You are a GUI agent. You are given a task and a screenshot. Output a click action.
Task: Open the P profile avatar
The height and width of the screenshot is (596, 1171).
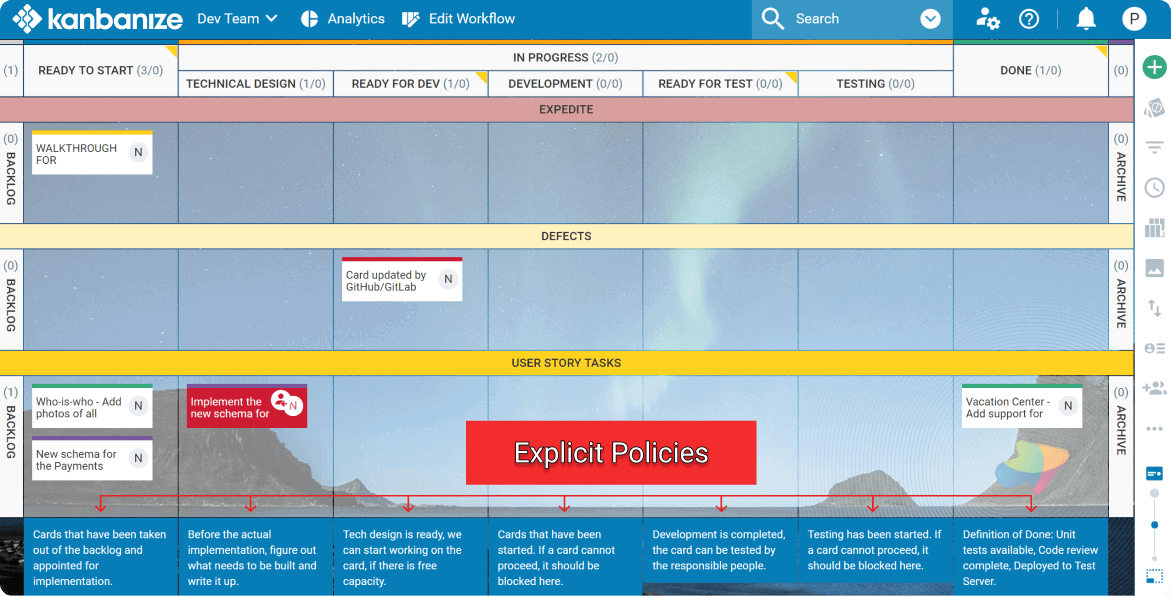[x=1136, y=18]
